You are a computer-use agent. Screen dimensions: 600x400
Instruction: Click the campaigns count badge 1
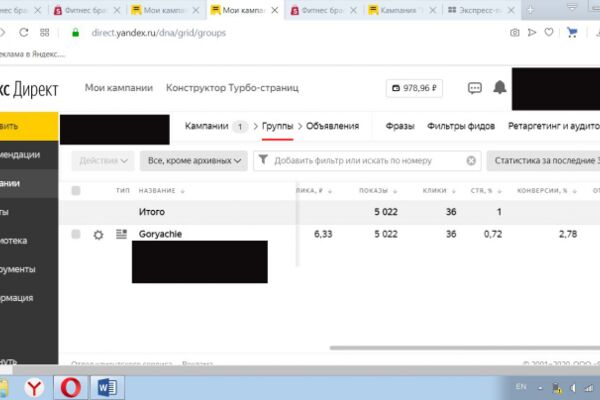click(240, 127)
